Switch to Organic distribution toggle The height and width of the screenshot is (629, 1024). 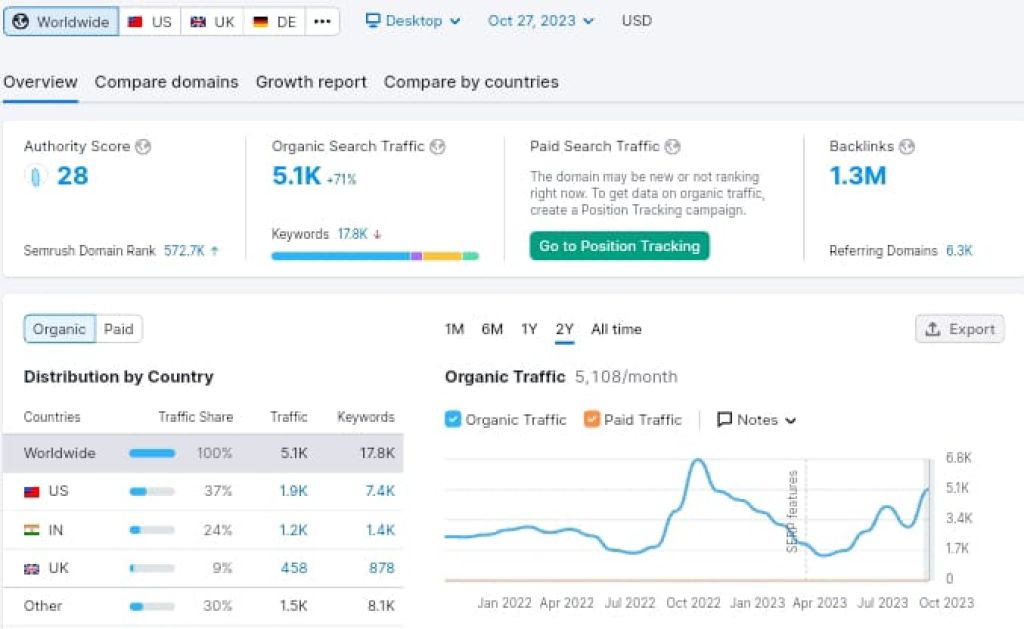(x=59, y=329)
